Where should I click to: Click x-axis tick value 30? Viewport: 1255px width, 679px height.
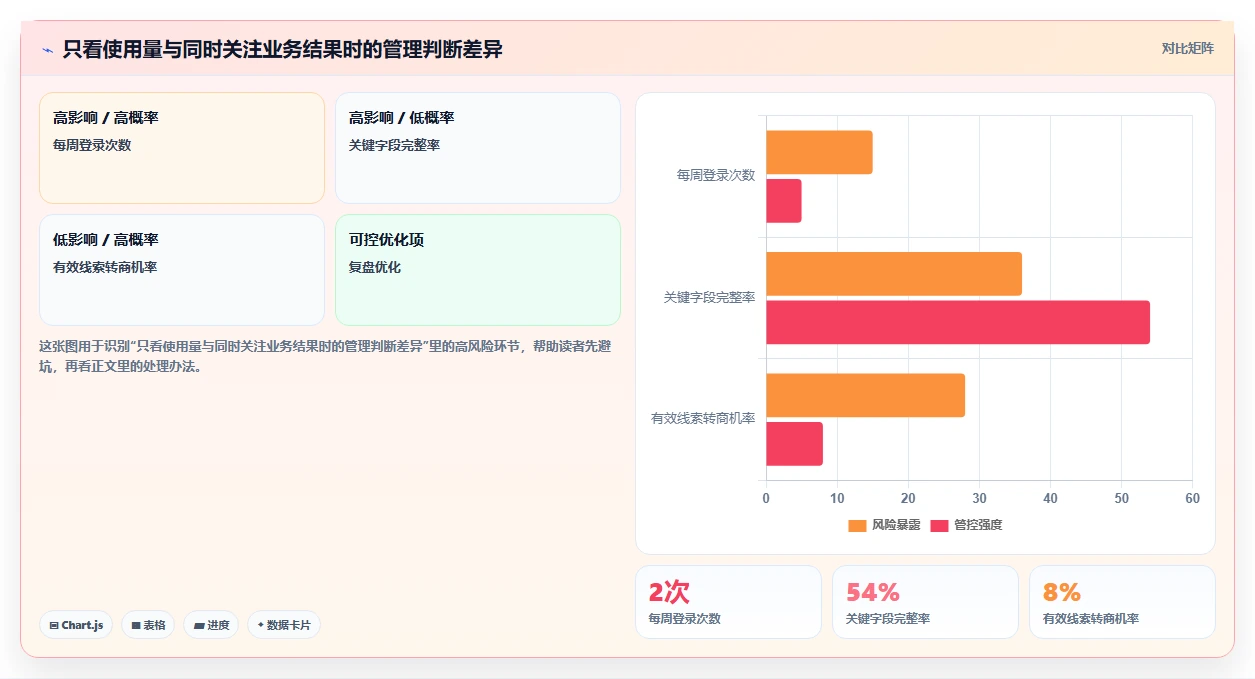coord(979,498)
